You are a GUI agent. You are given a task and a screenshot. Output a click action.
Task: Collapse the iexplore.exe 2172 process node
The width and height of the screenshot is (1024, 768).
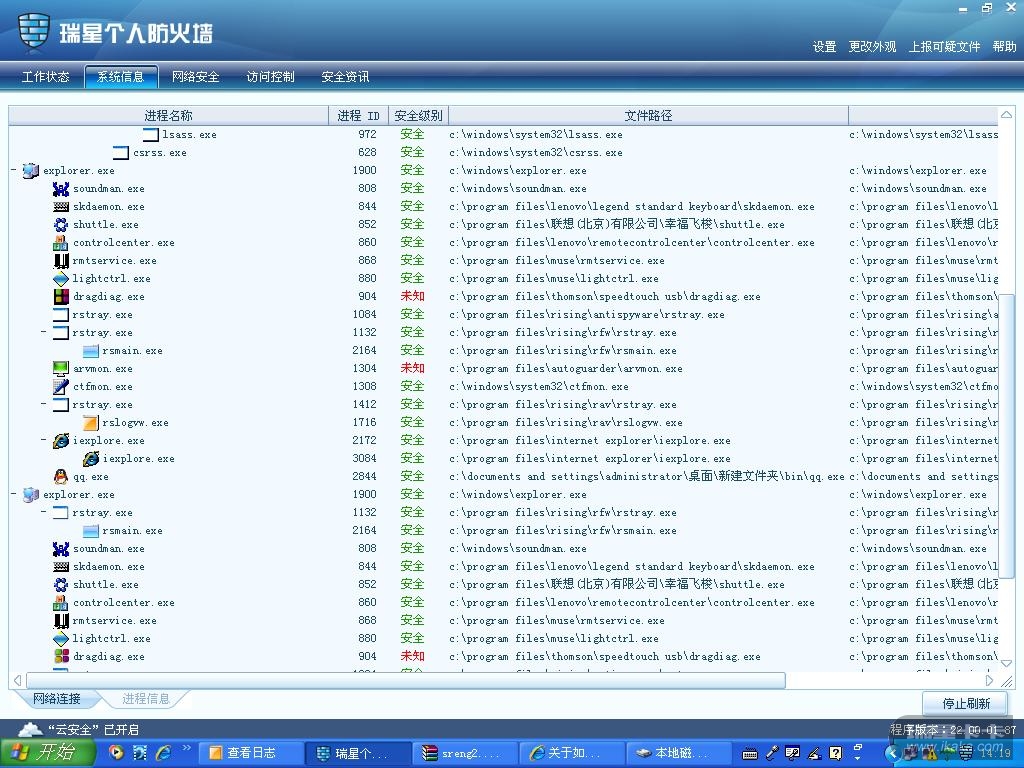[x=44, y=441]
